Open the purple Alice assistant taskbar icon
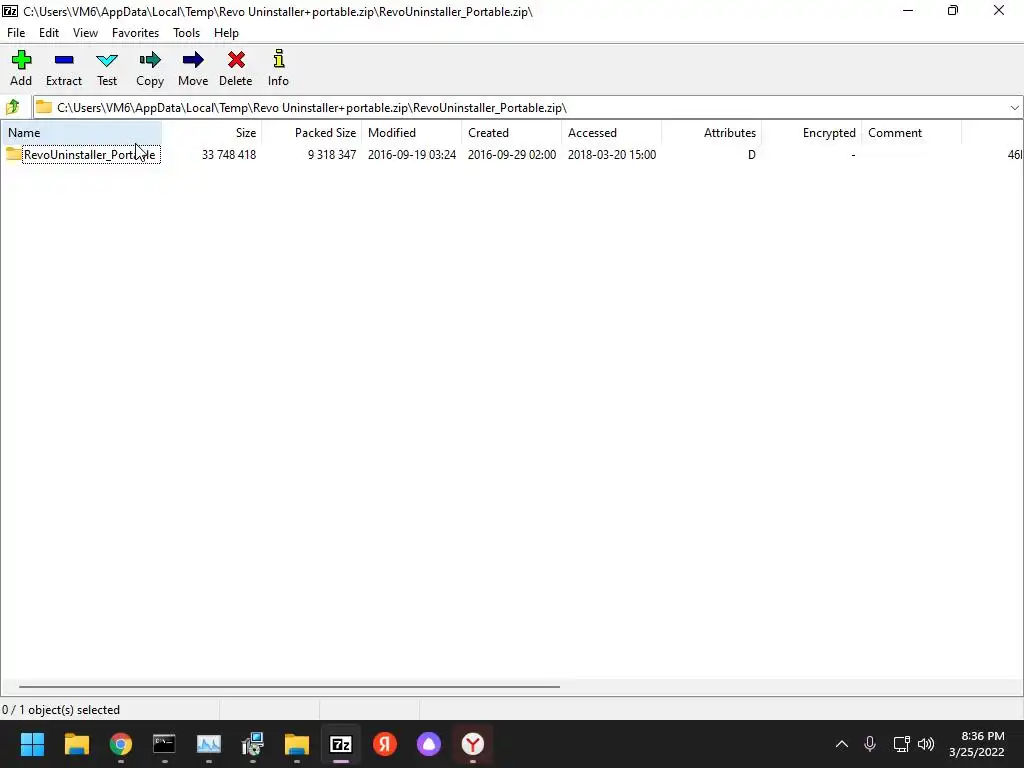 (x=429, y=744)
